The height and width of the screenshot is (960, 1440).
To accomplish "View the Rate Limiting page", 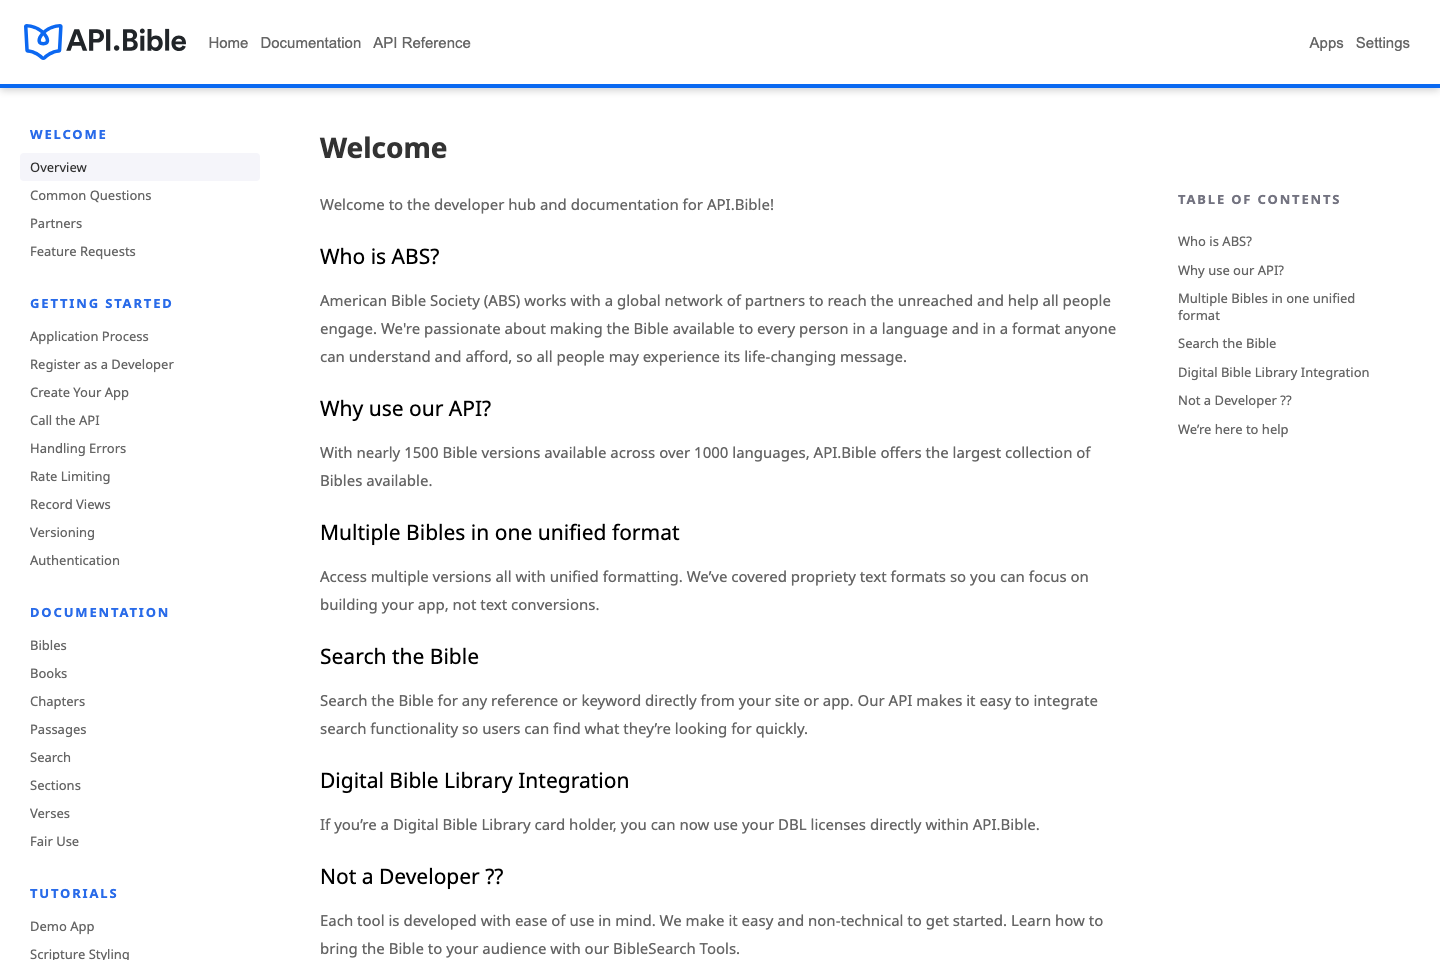I will [x=70, y=476].
